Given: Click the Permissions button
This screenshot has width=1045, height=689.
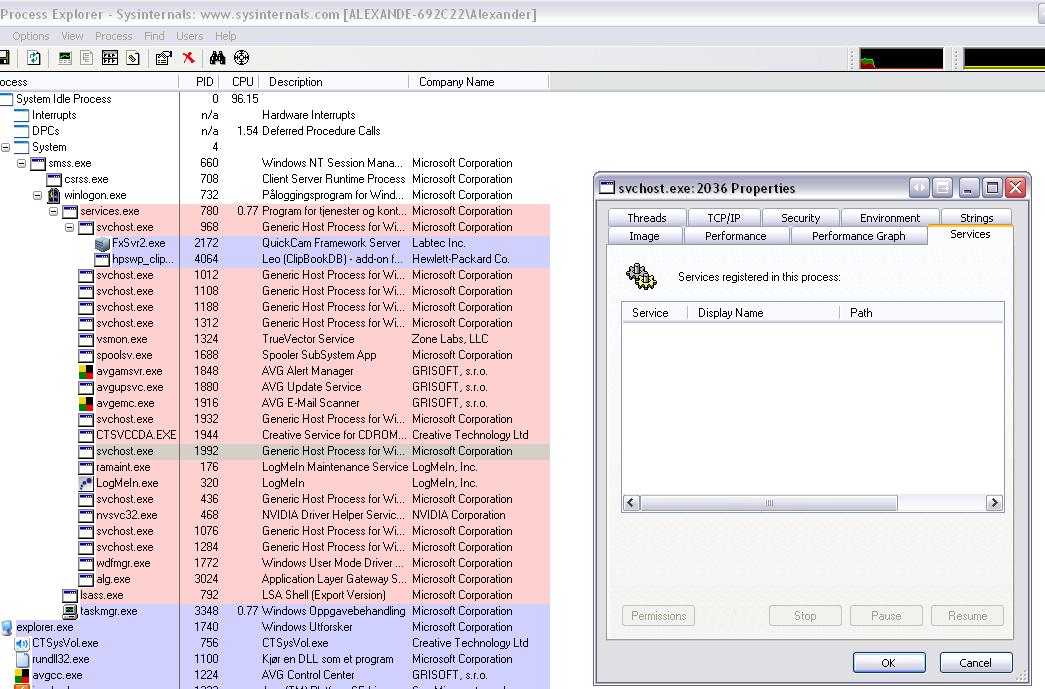Looking at the screenshot, I should (x=658, y=616).
